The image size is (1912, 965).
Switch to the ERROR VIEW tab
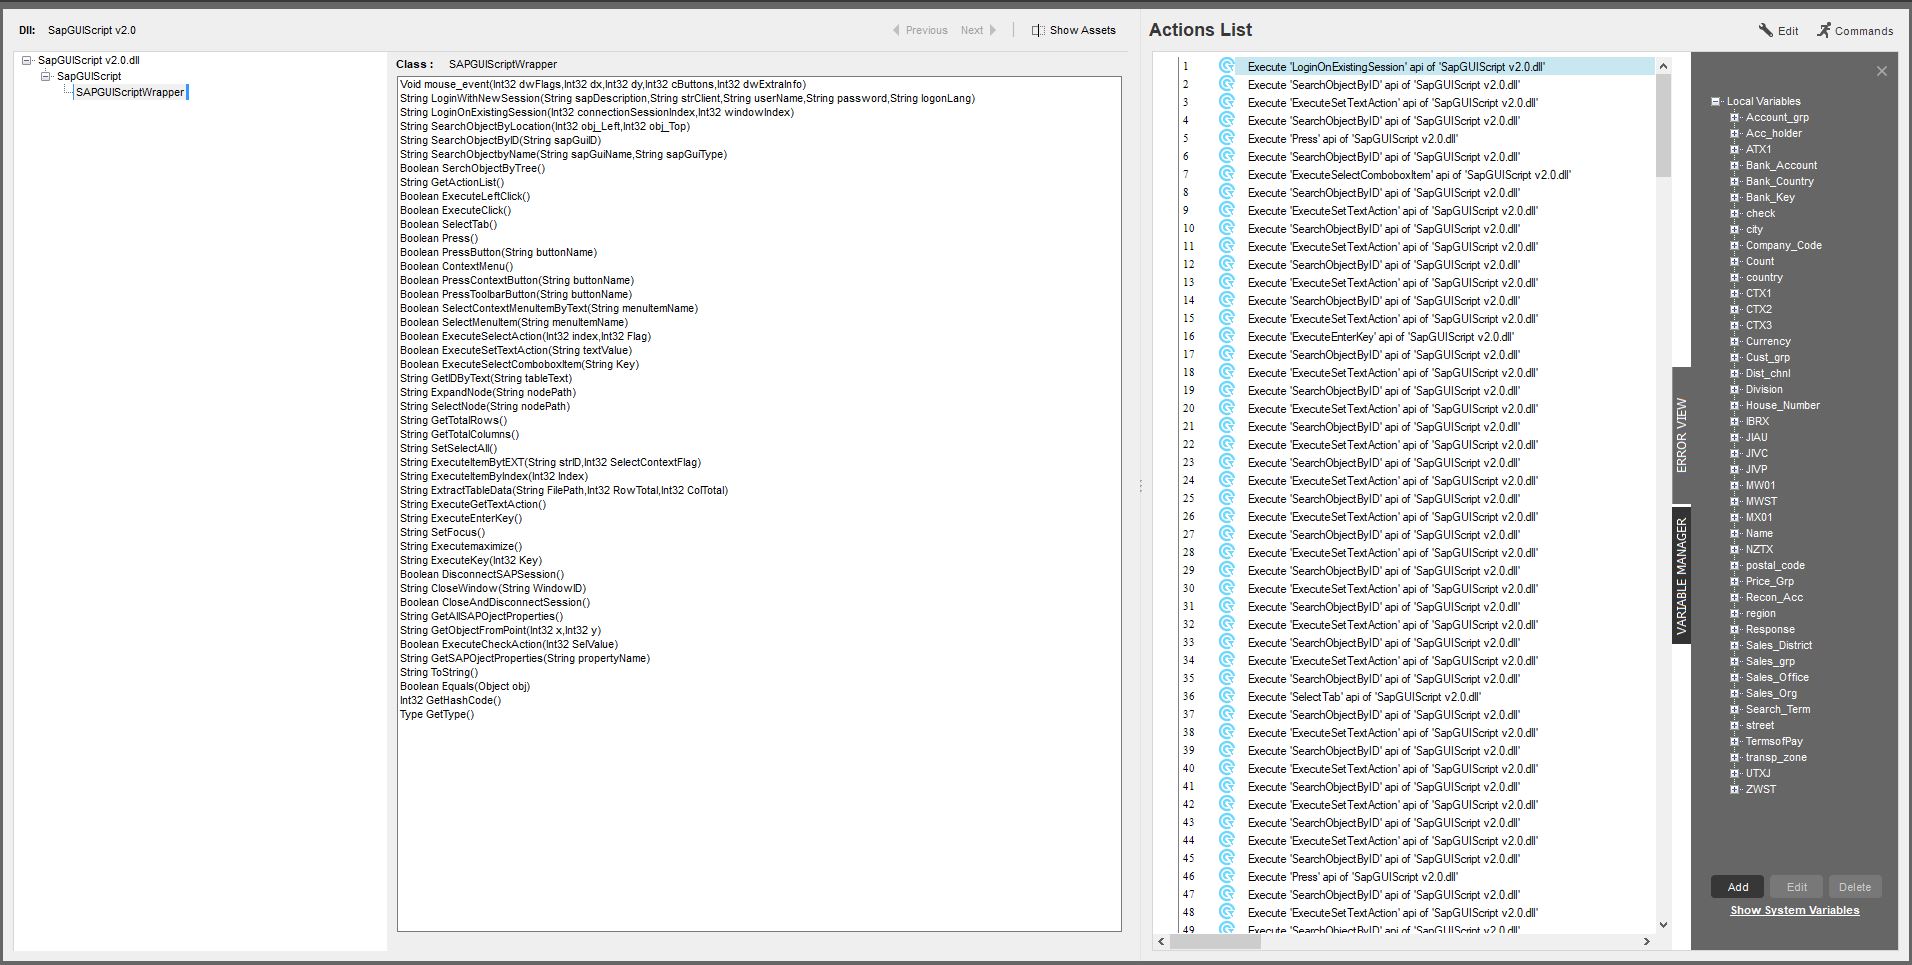point(1681,435)
